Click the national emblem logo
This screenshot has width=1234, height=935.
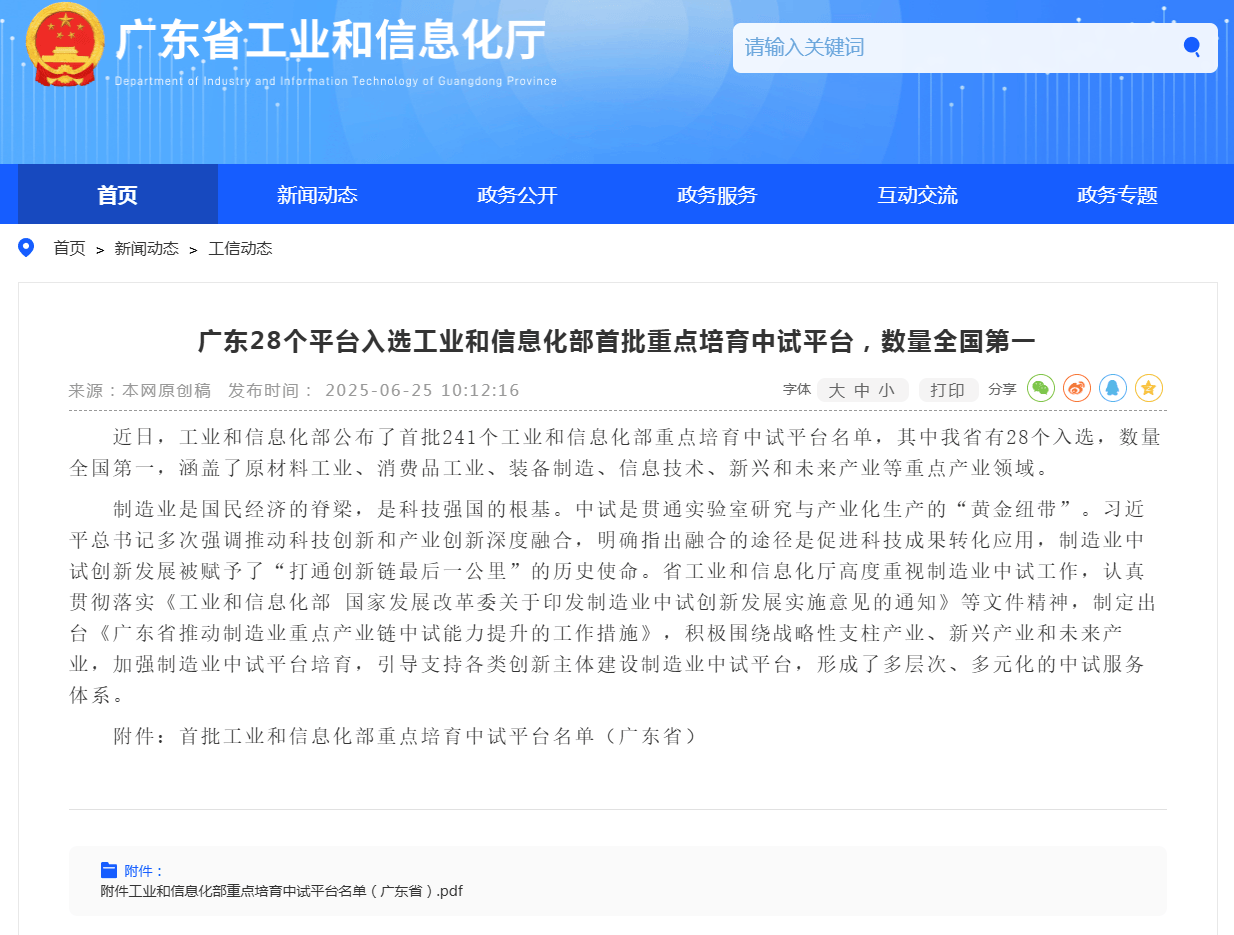tap(64, 45)
